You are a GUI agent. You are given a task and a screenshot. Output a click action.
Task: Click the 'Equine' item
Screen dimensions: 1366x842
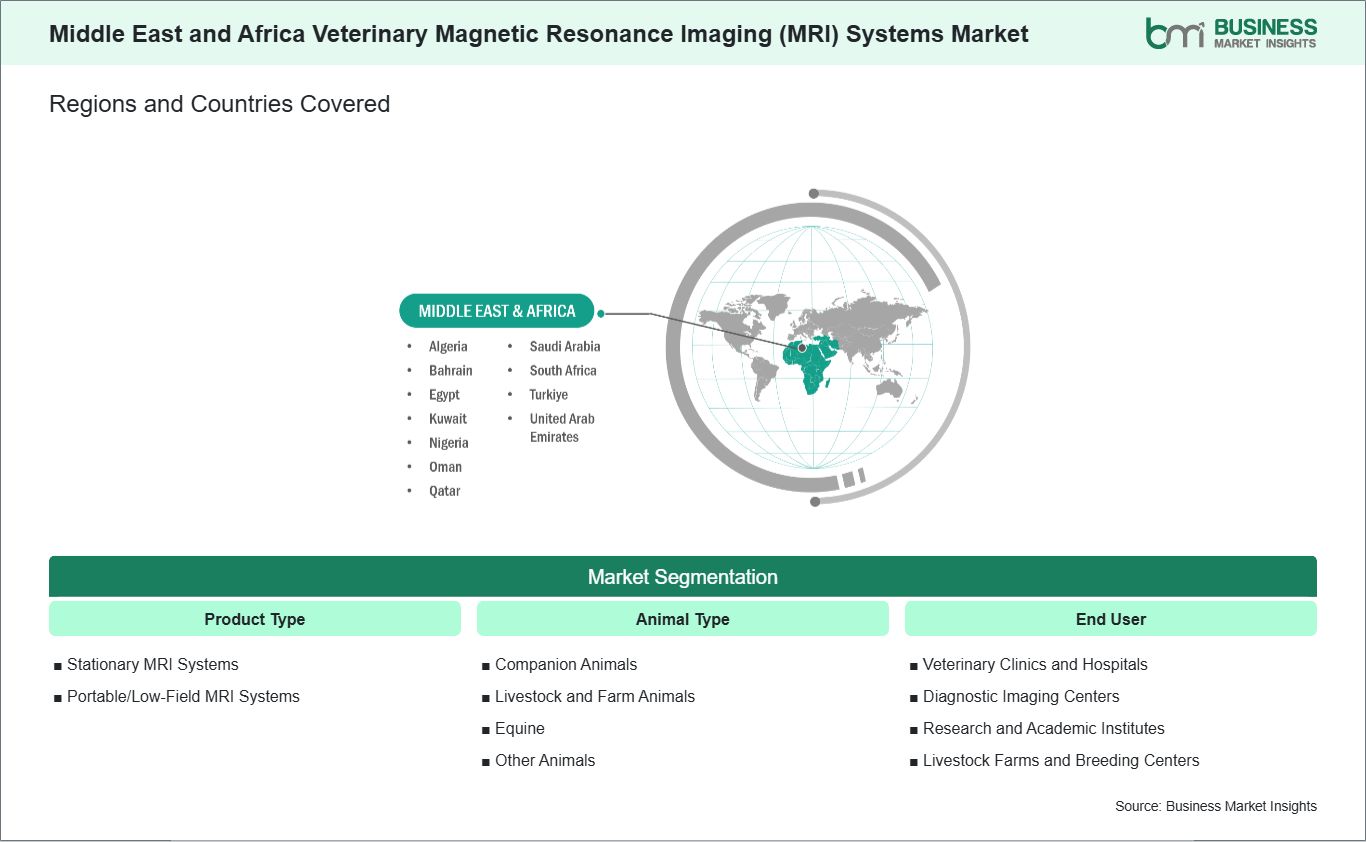click(520, 728)
